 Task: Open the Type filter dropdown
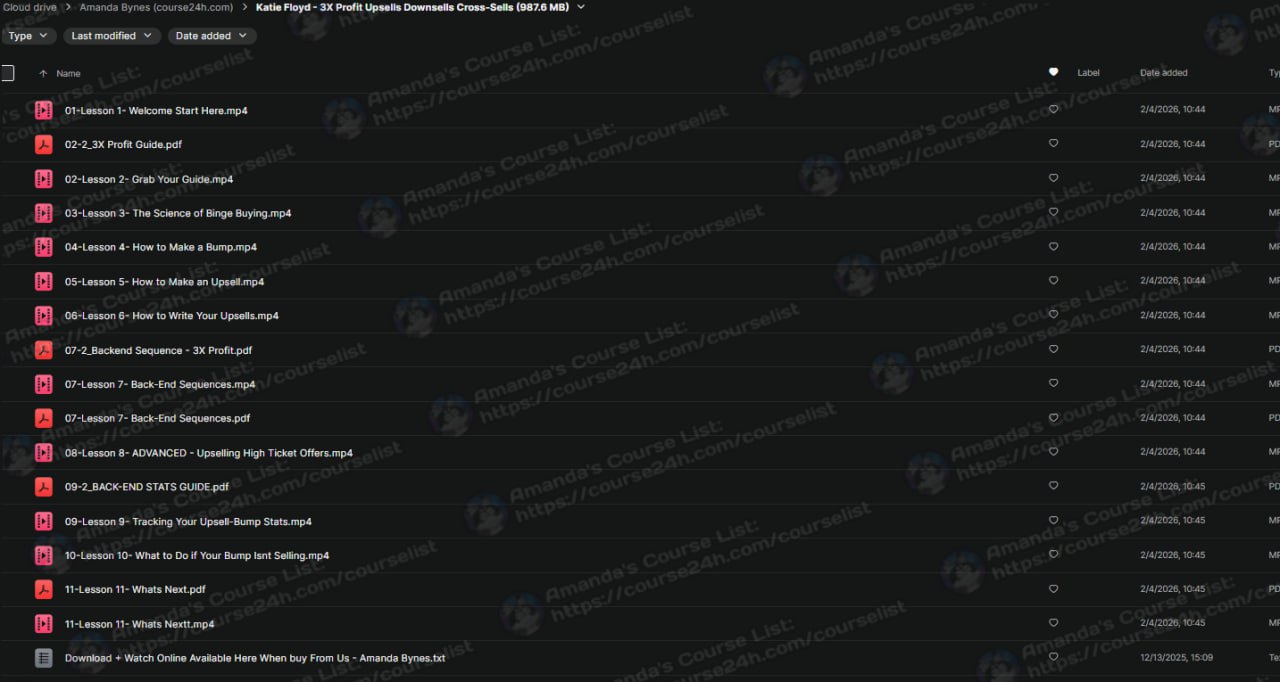(x=29, y=35)
